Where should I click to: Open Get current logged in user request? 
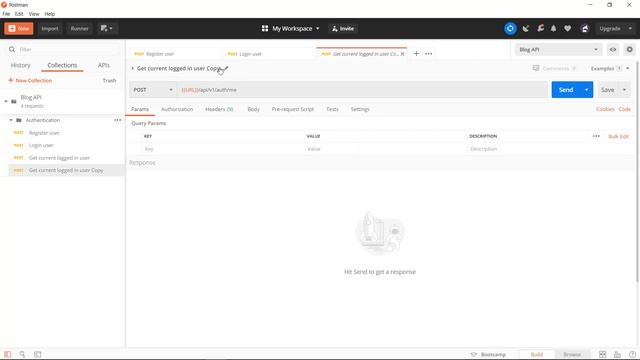point(59,158)
